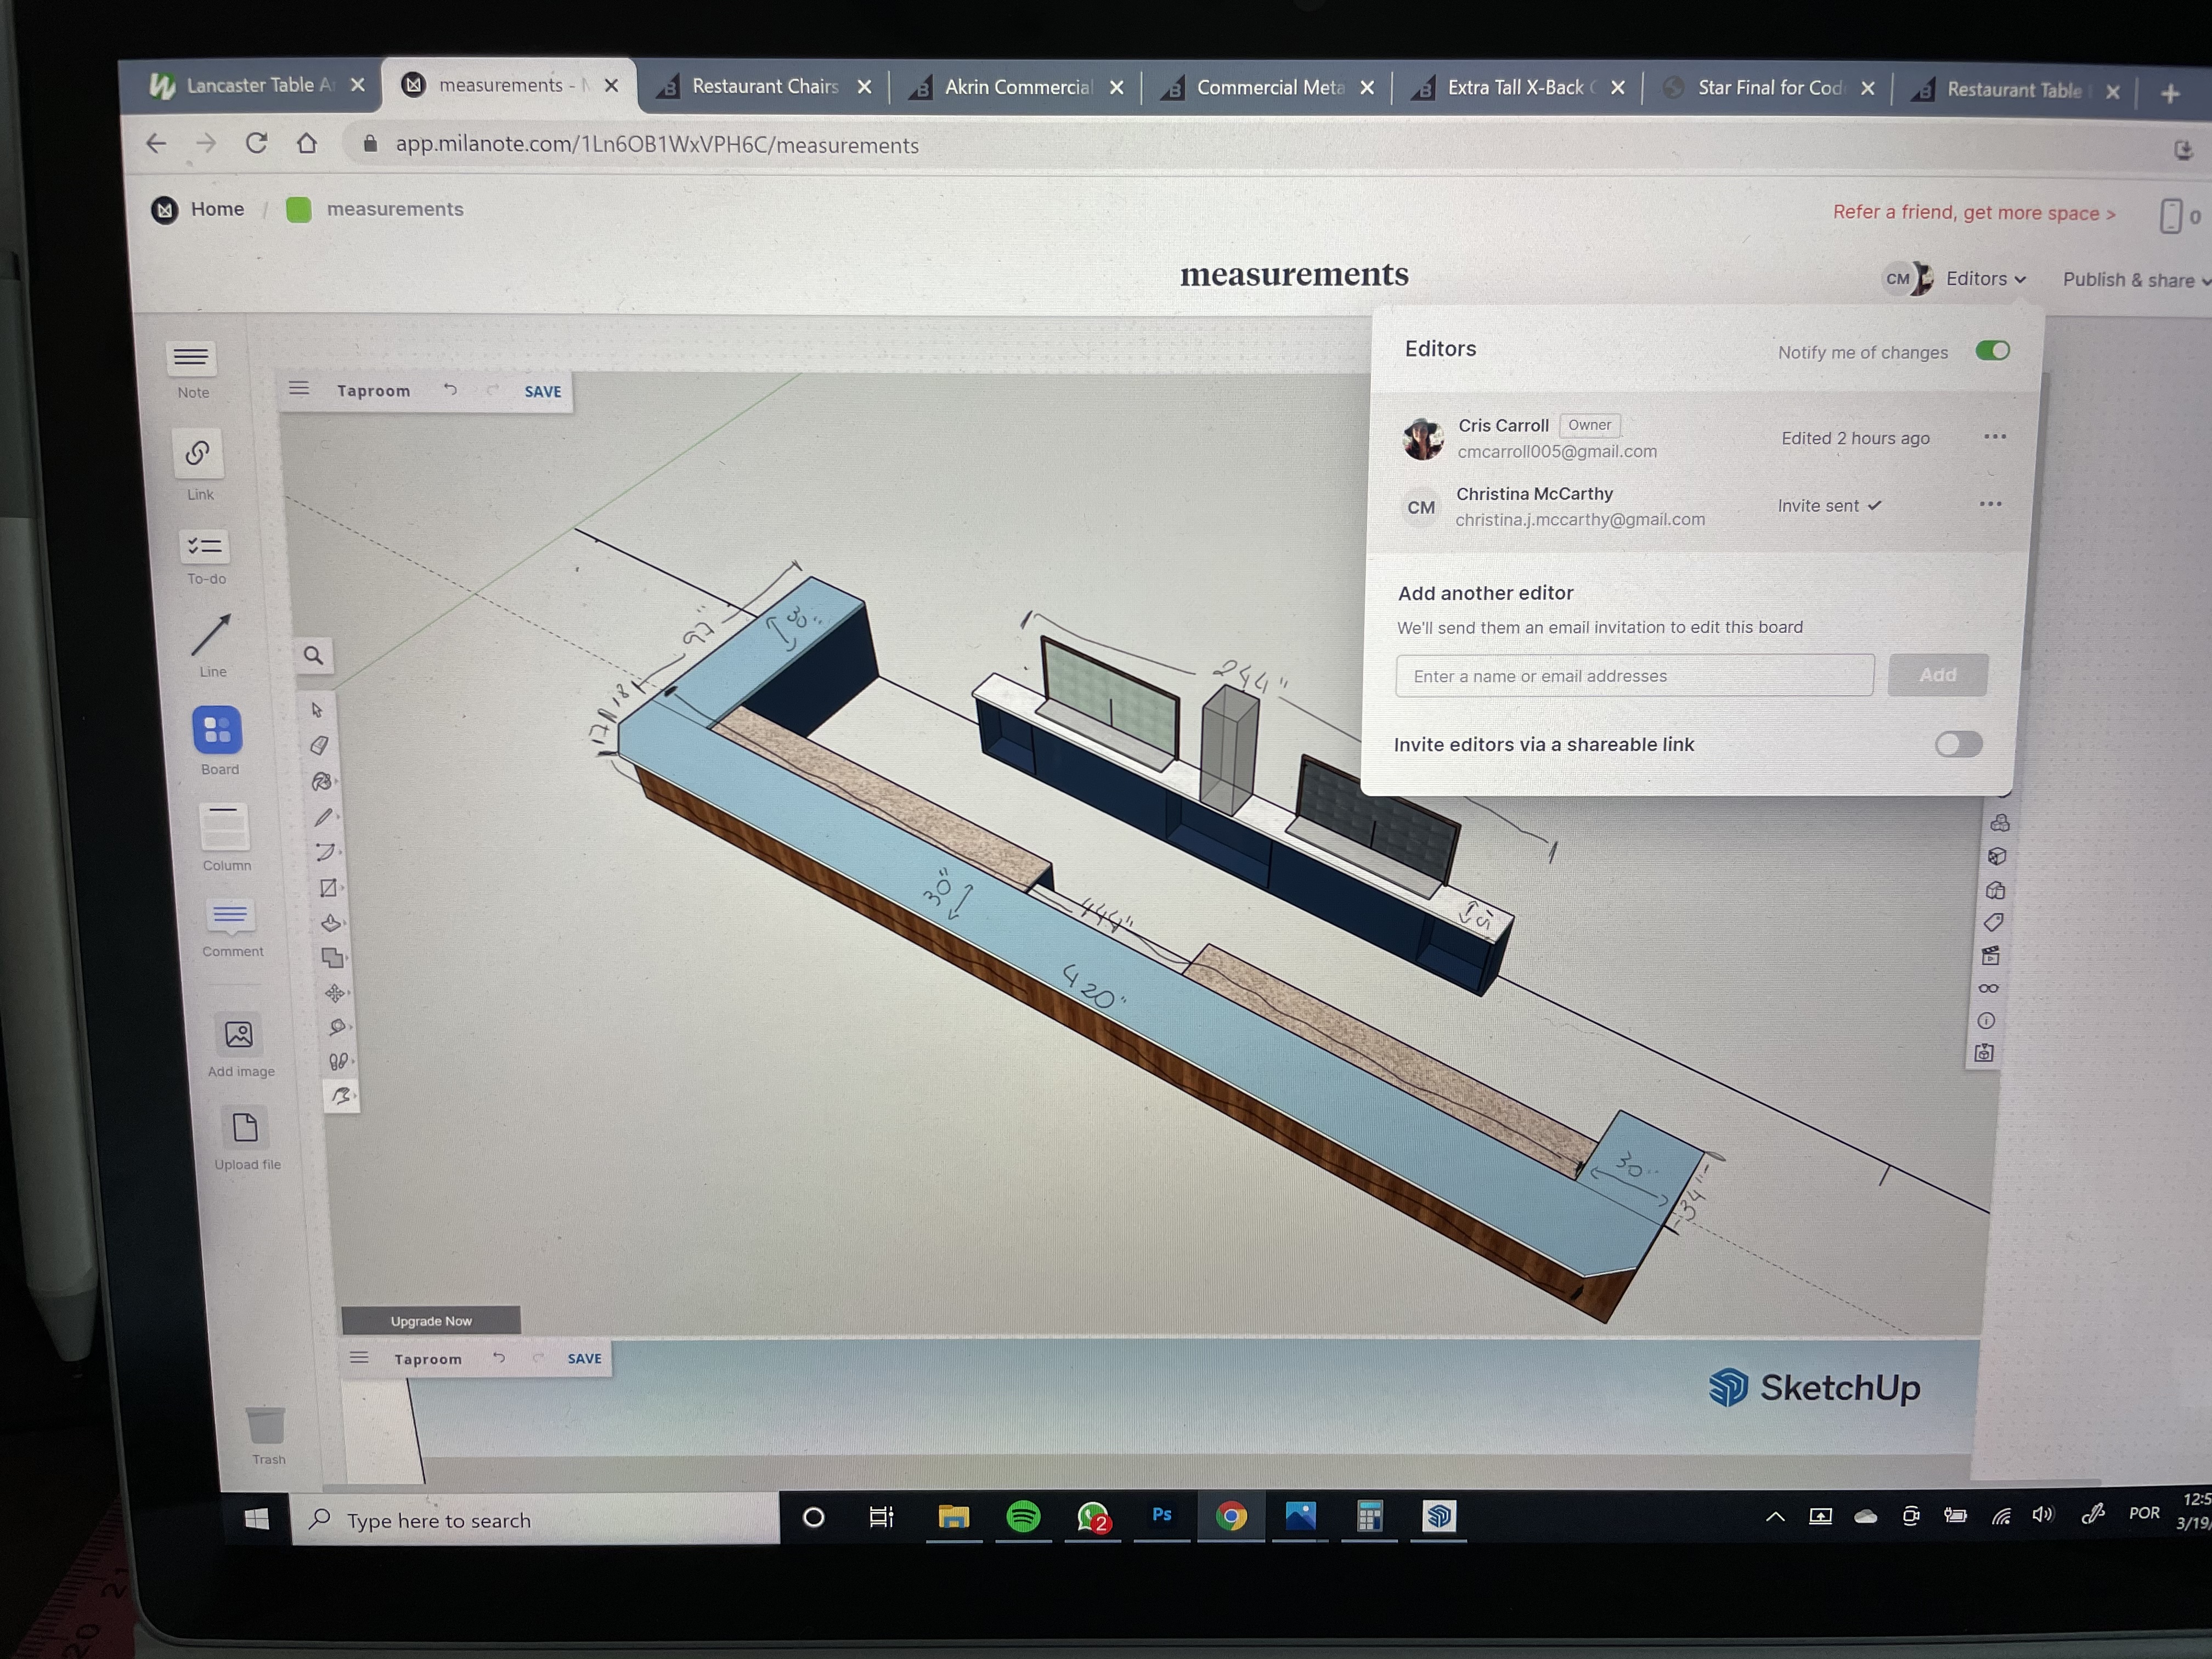Open Spotify from the taskbar
This screenshot has height=1659, width=2212.
(1022, 1517)
